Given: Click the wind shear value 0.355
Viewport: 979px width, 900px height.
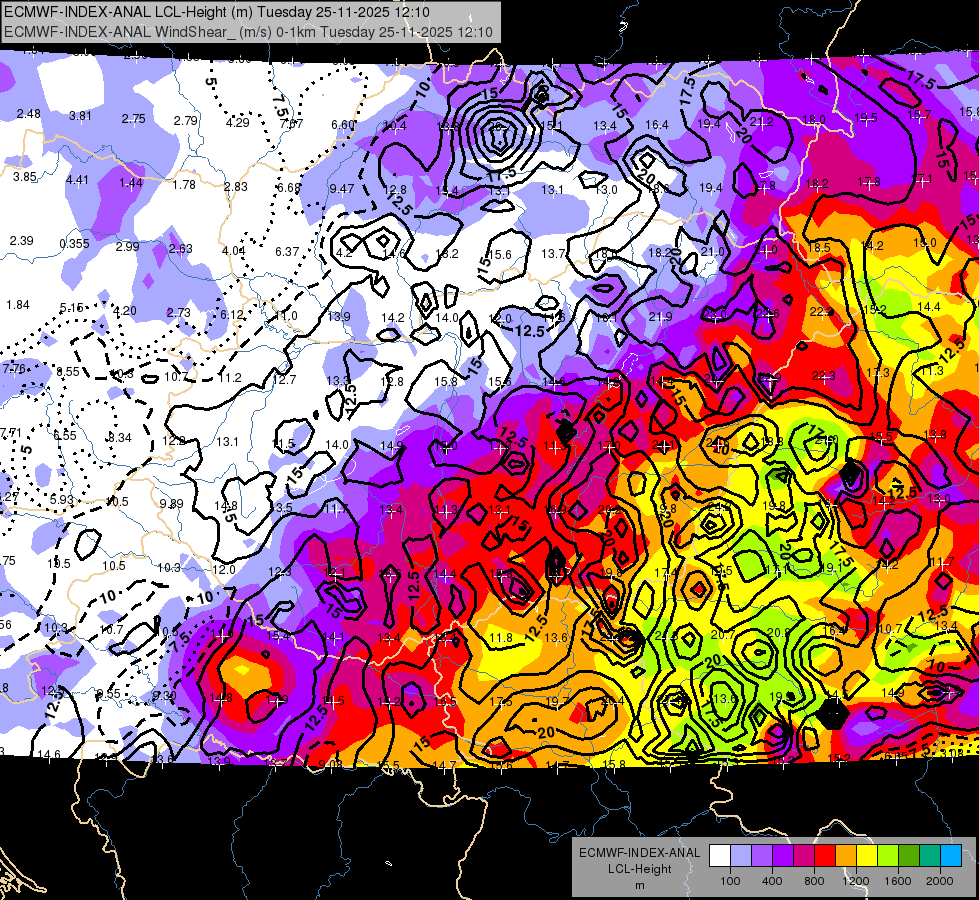Looking at the screenshot, I should (74, 244).
